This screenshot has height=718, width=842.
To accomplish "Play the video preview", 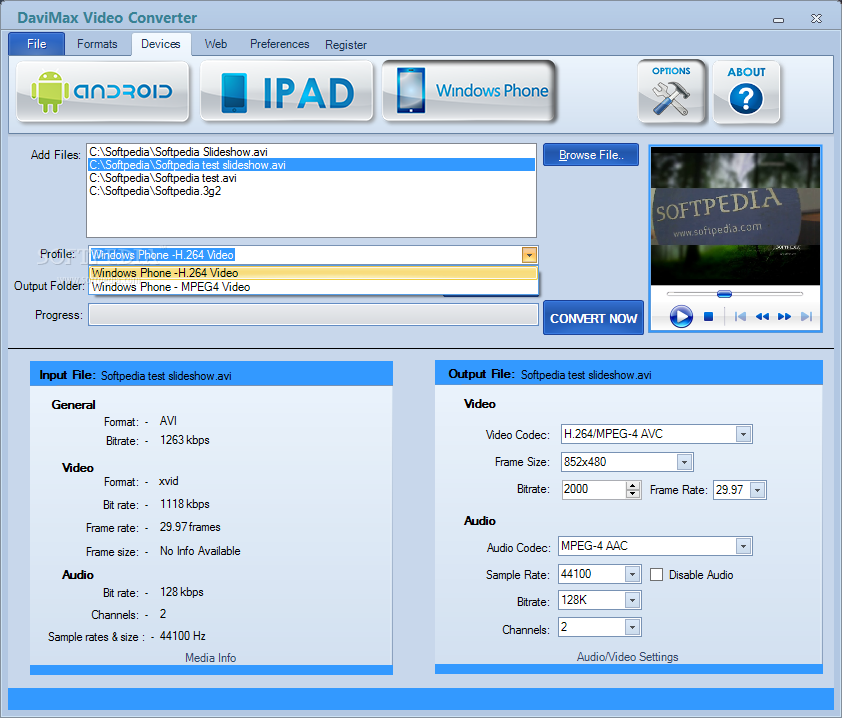I will (x=681, y=316).
